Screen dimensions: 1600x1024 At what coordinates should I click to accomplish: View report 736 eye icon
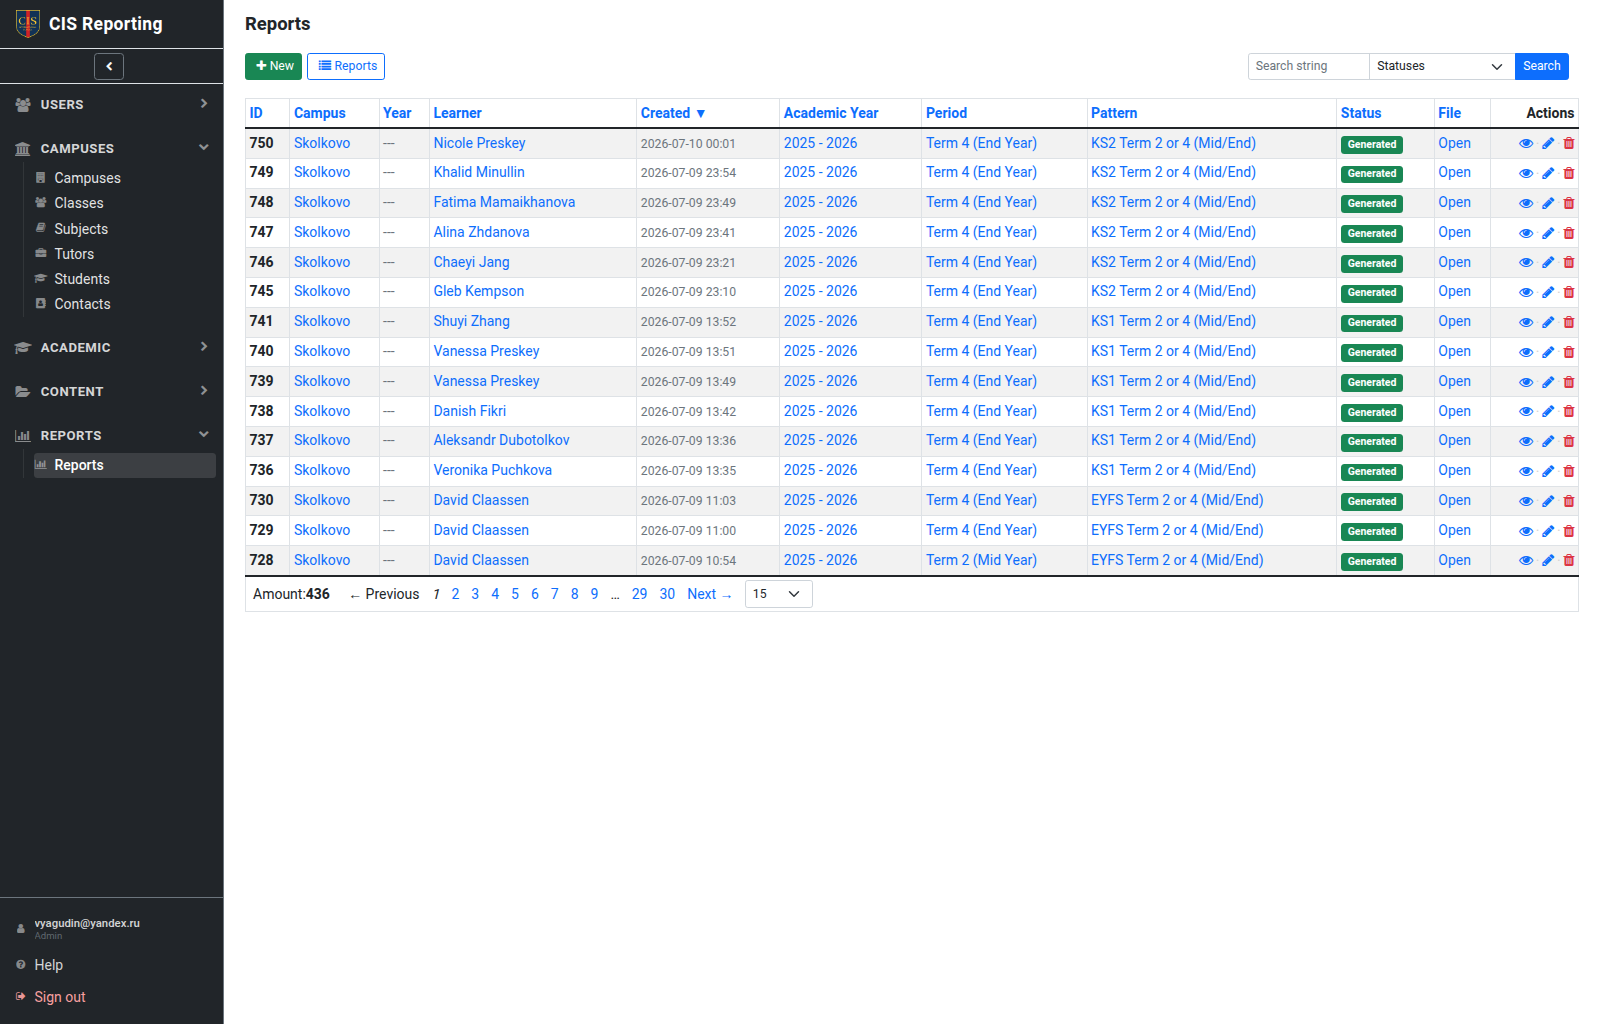[x=1526, y=471]
